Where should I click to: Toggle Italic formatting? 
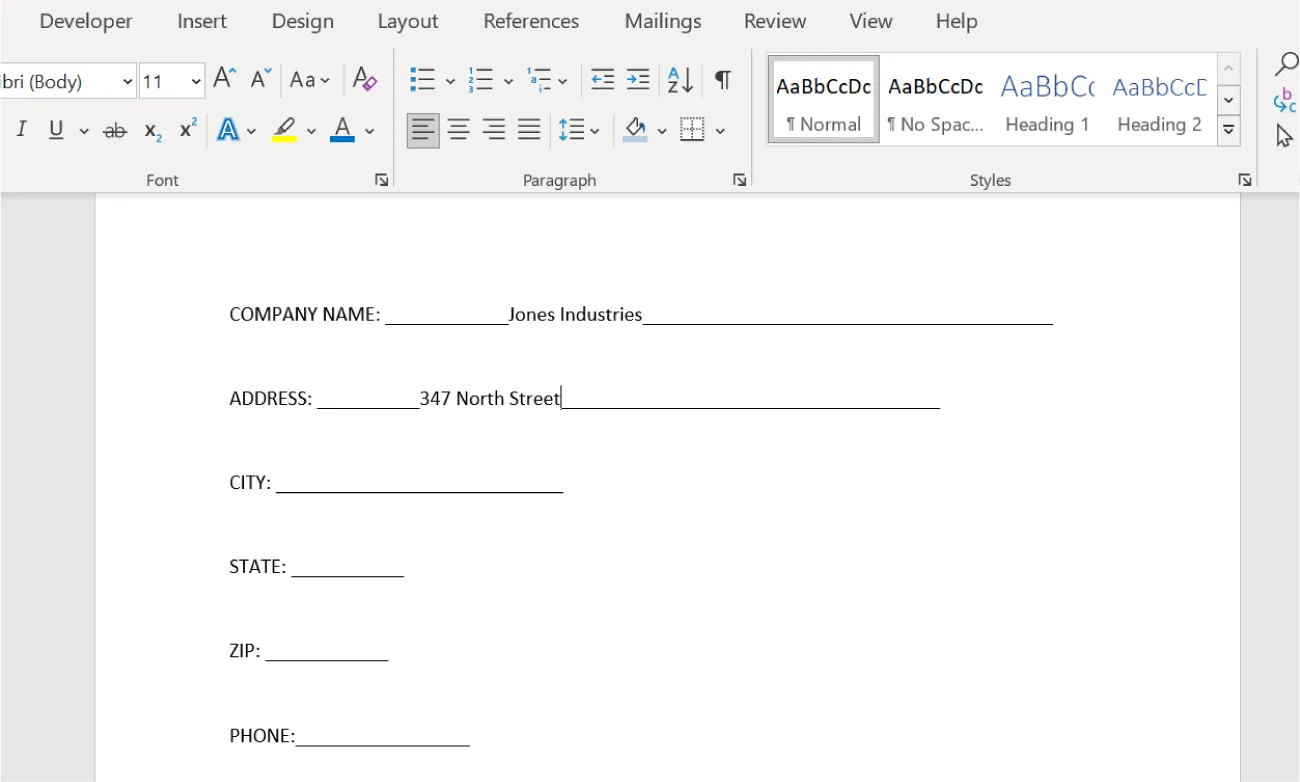tap(21, 129)
